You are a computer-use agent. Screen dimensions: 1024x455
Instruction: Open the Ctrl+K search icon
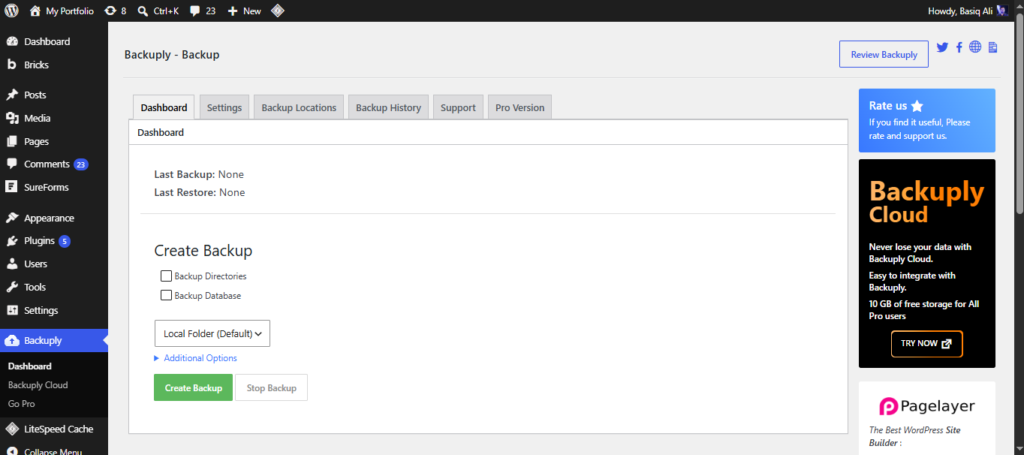tap(143, 11)
